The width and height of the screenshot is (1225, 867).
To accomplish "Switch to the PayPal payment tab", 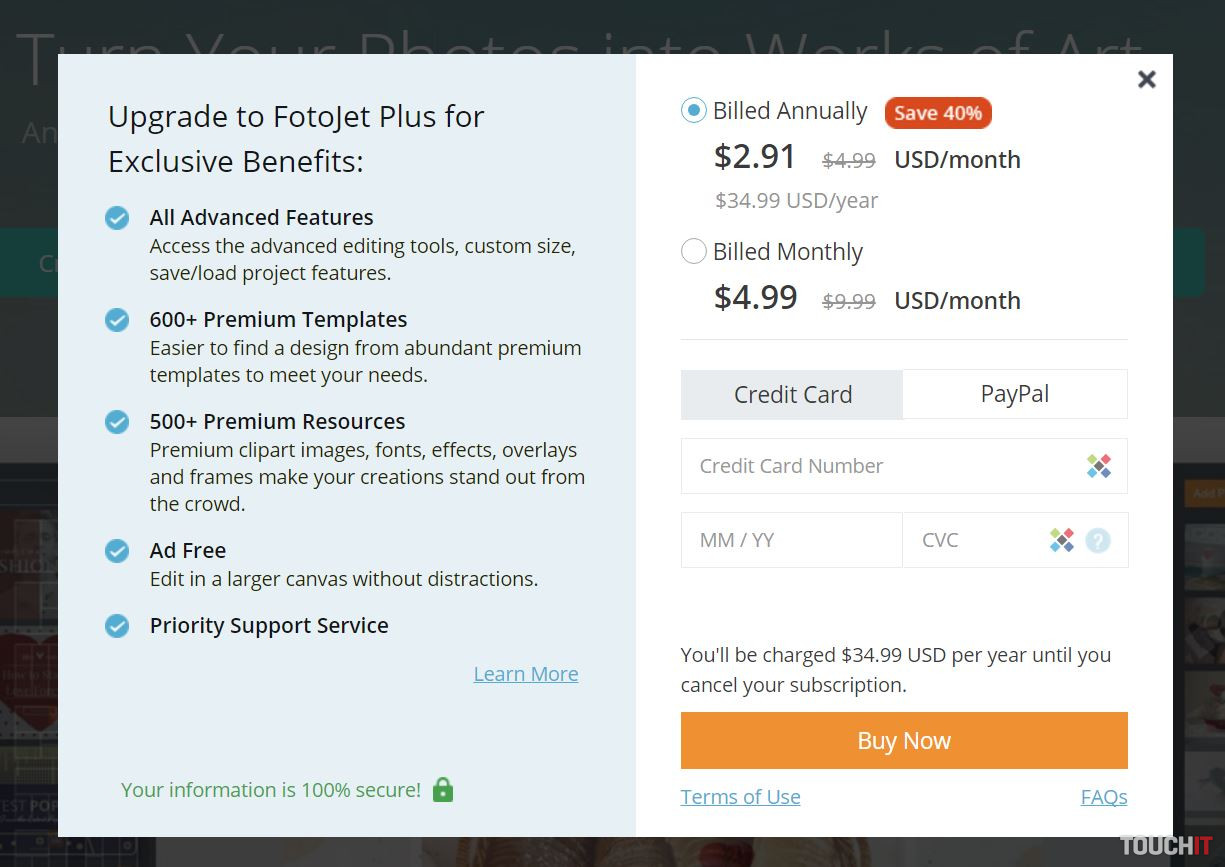I will click(1014, 394).
